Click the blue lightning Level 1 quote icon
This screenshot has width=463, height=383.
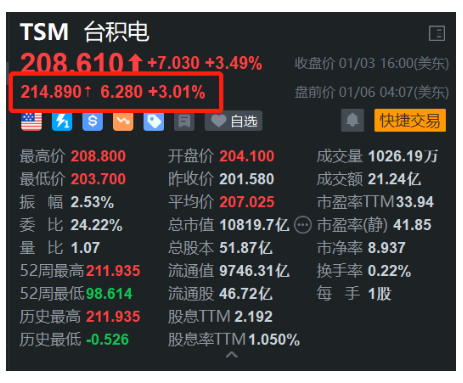(x=62, y=121)
